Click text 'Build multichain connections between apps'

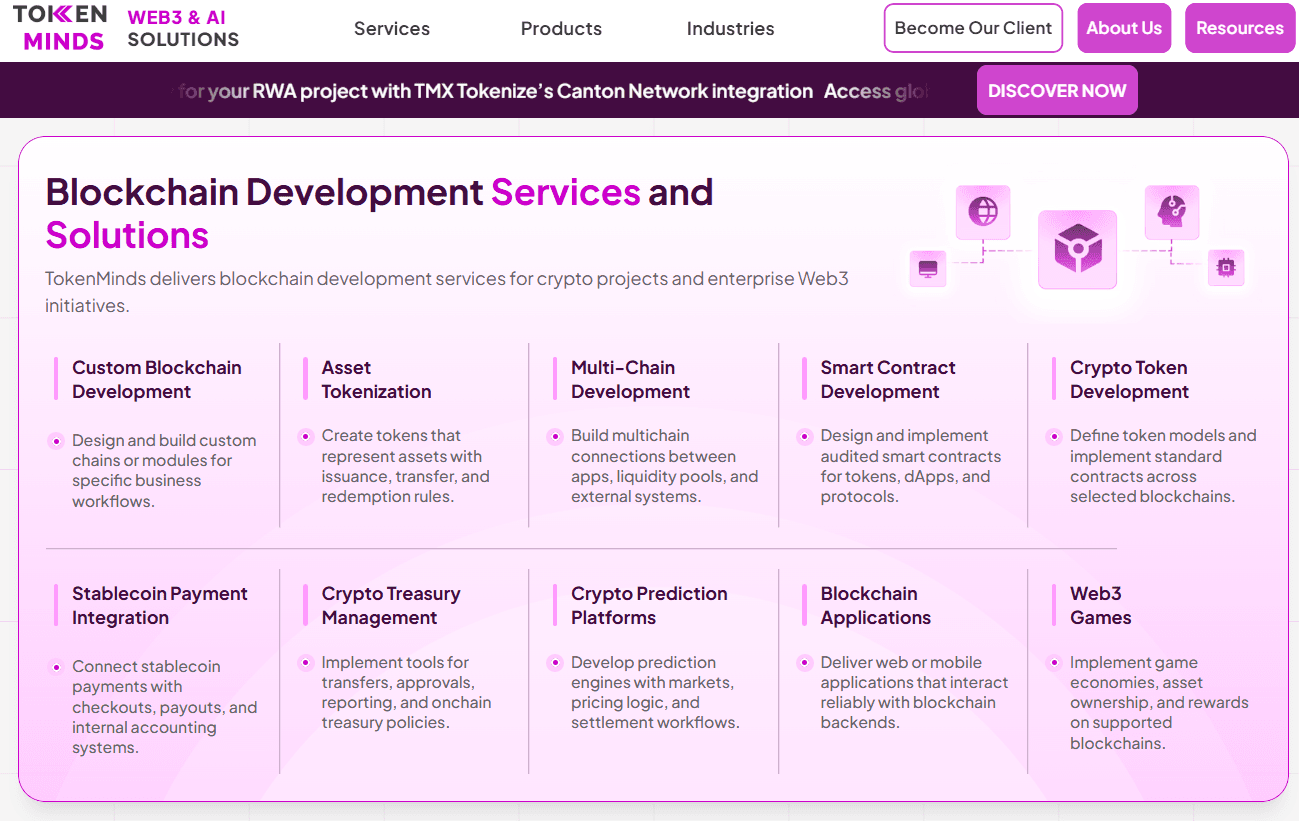[x=664, y=466]
